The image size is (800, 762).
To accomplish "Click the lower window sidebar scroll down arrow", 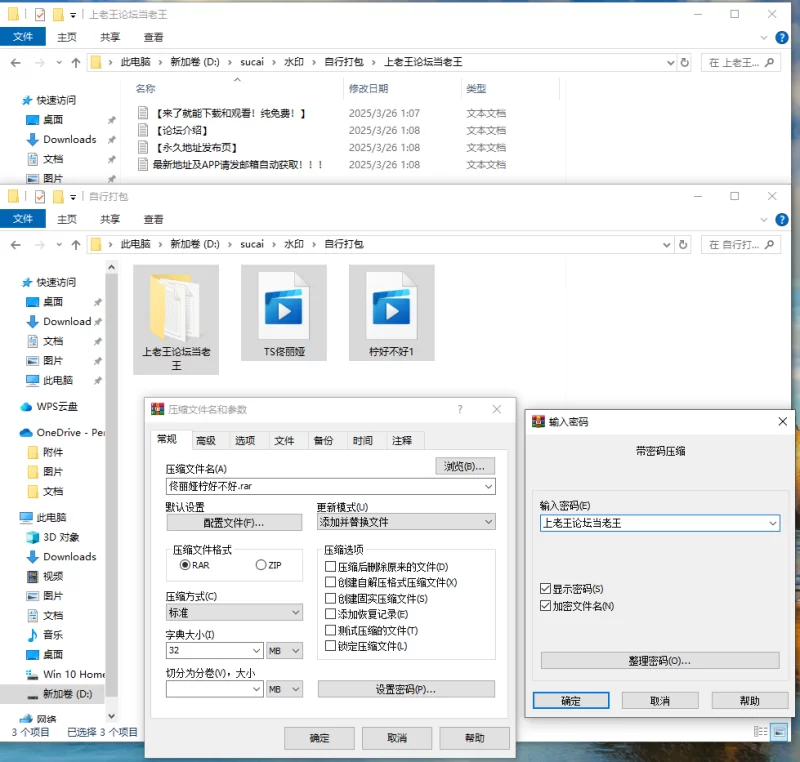I will (x=112, y=716).
